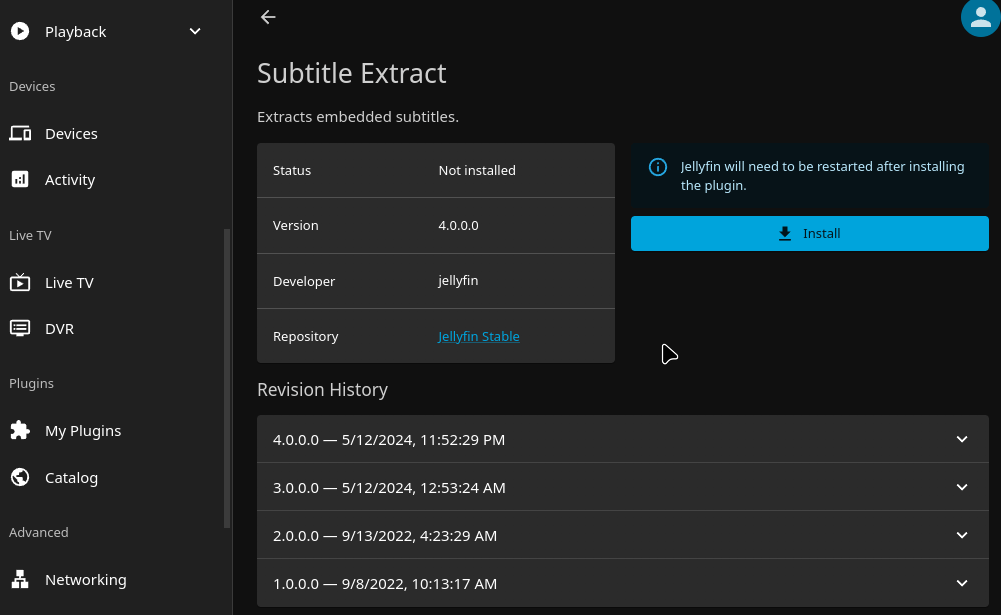
Task: Click the version value 4.0.0.0 in table
Action: click(x=458, y=225)
